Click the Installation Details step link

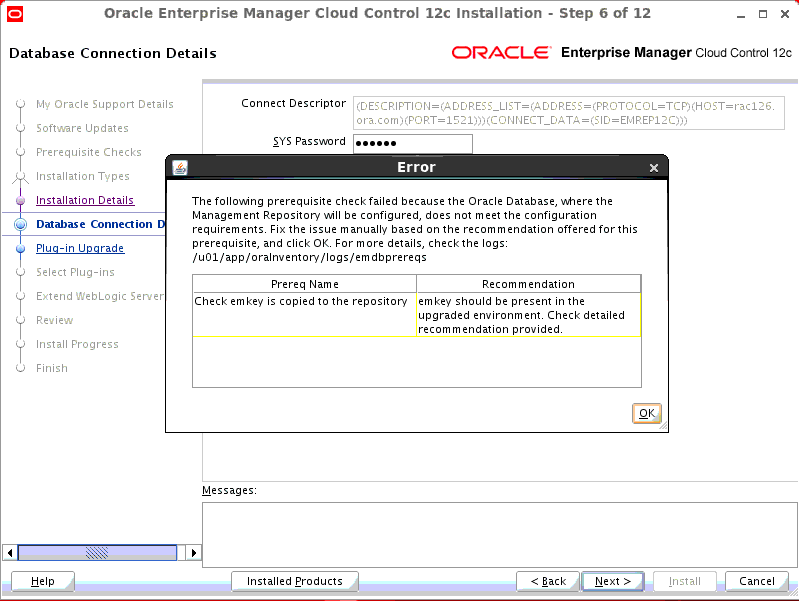click(85, 200)
